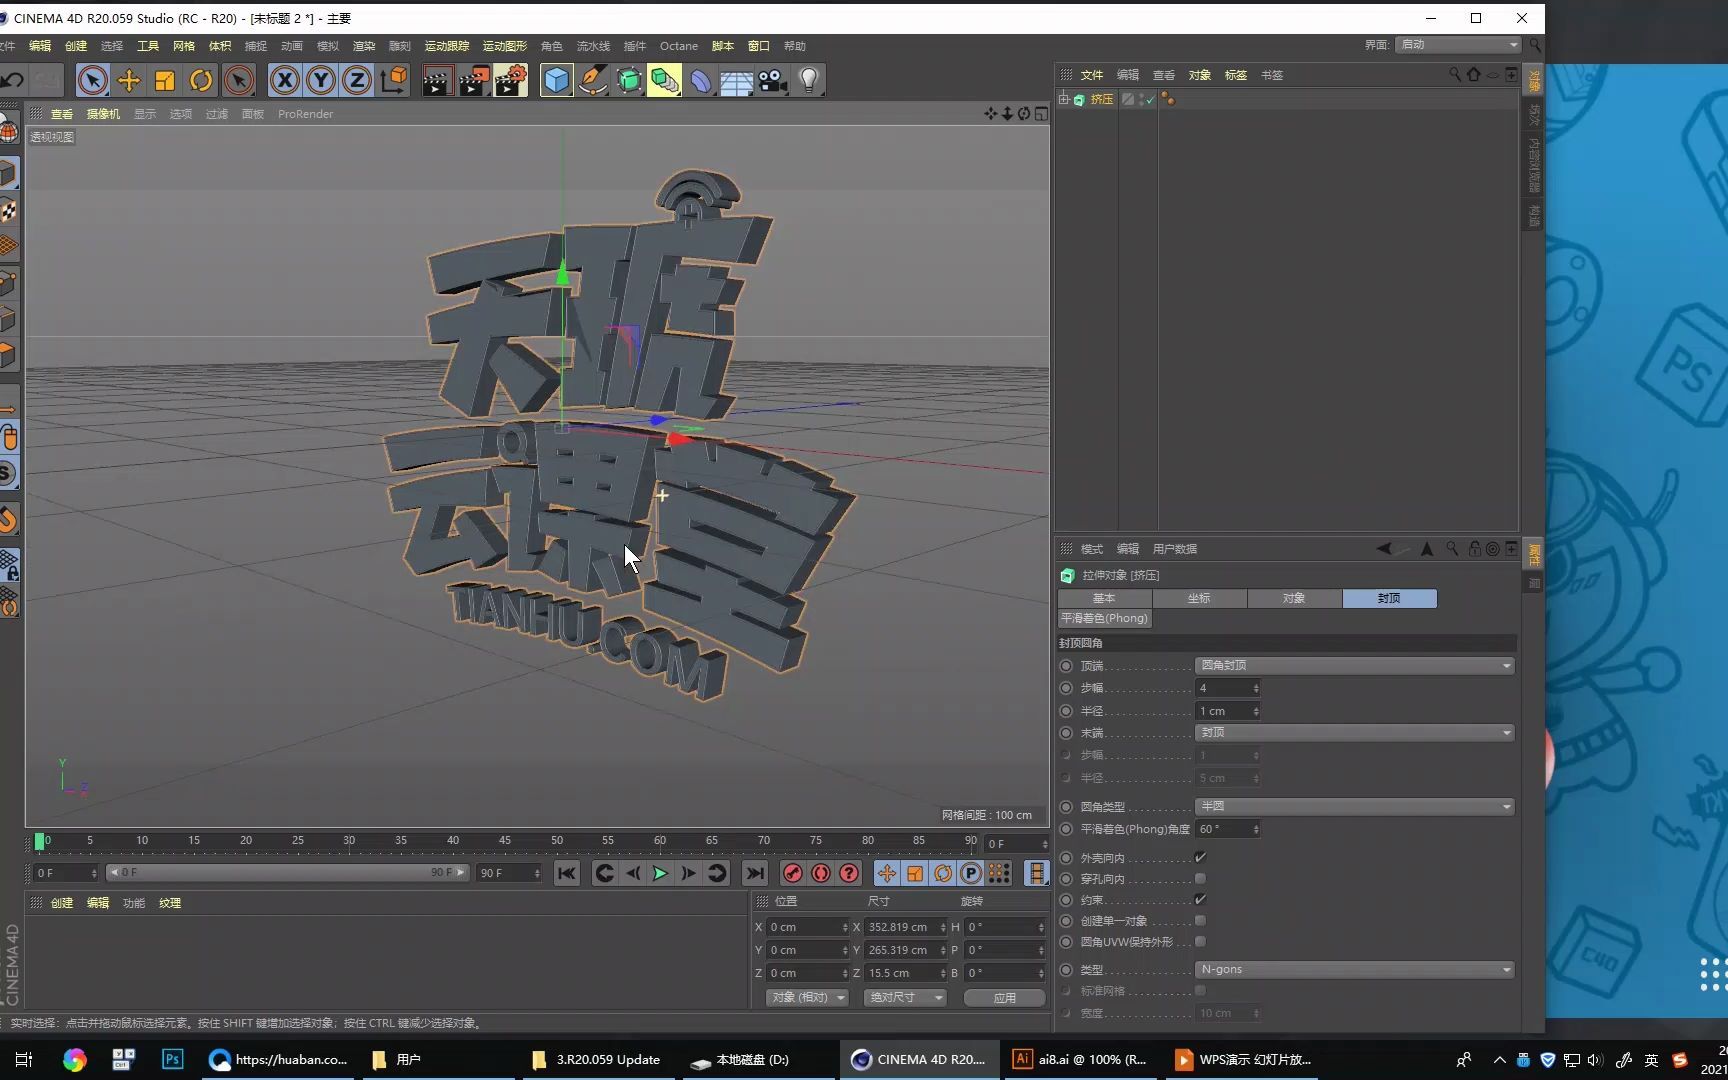
Task: Click the ProRender menu in the viewport
Action: pos(305,113)
